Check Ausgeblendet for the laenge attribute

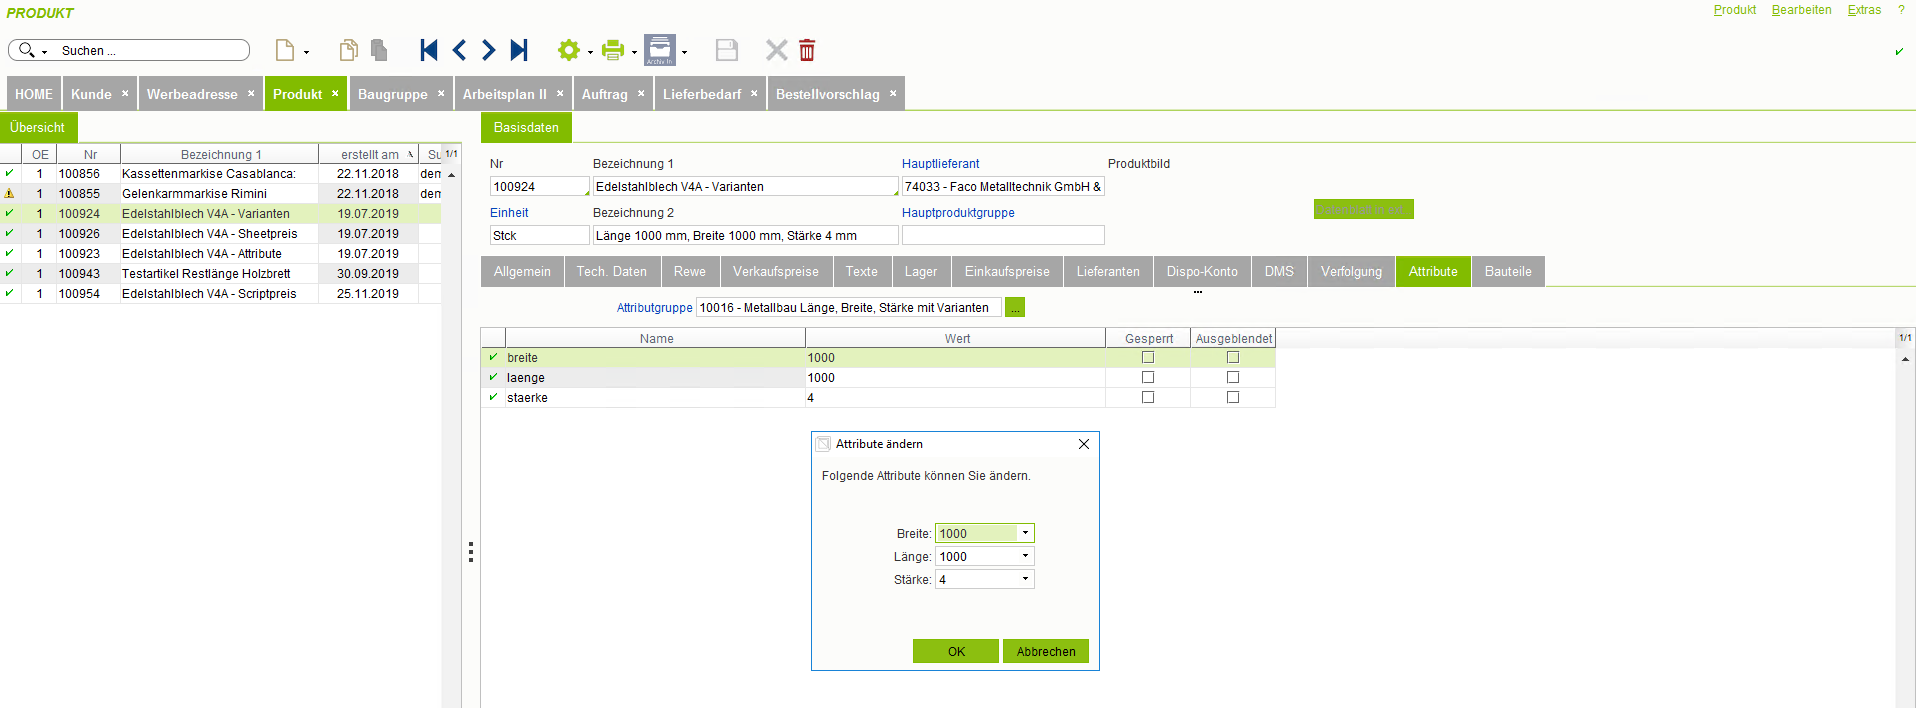coord(1233,377)
